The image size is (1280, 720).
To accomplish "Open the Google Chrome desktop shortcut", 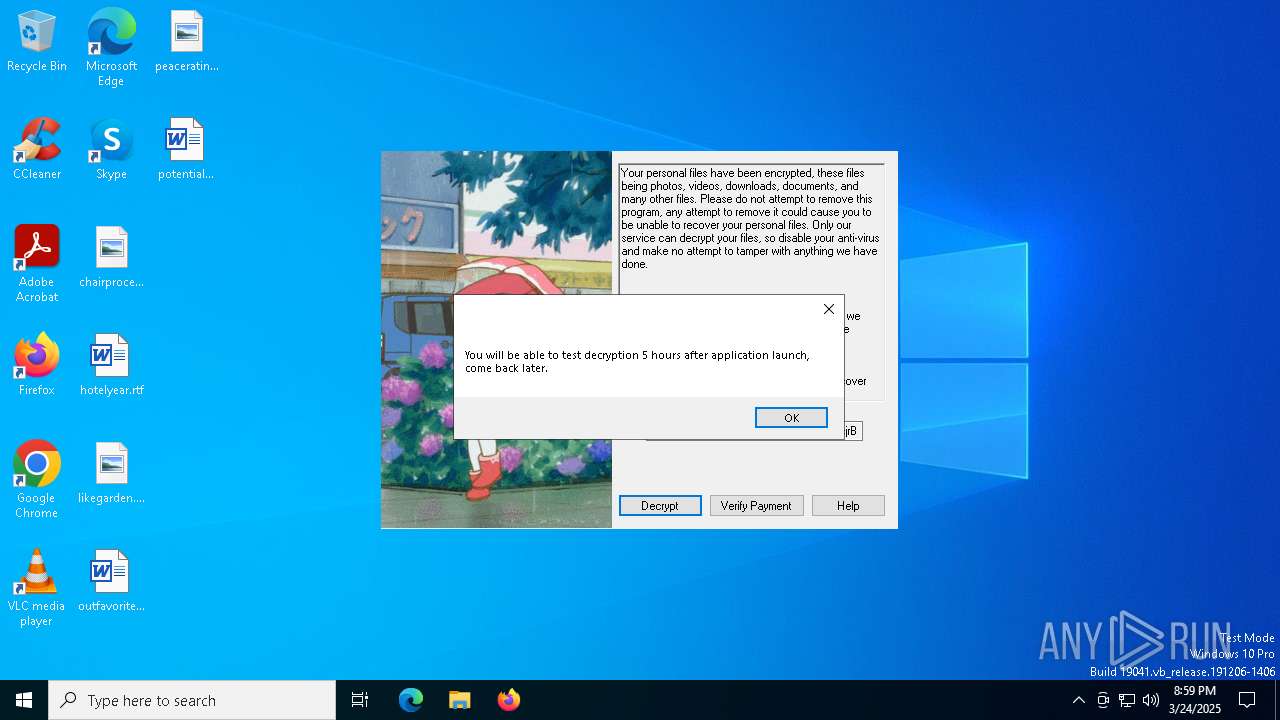I will click(x=37, y=480).
